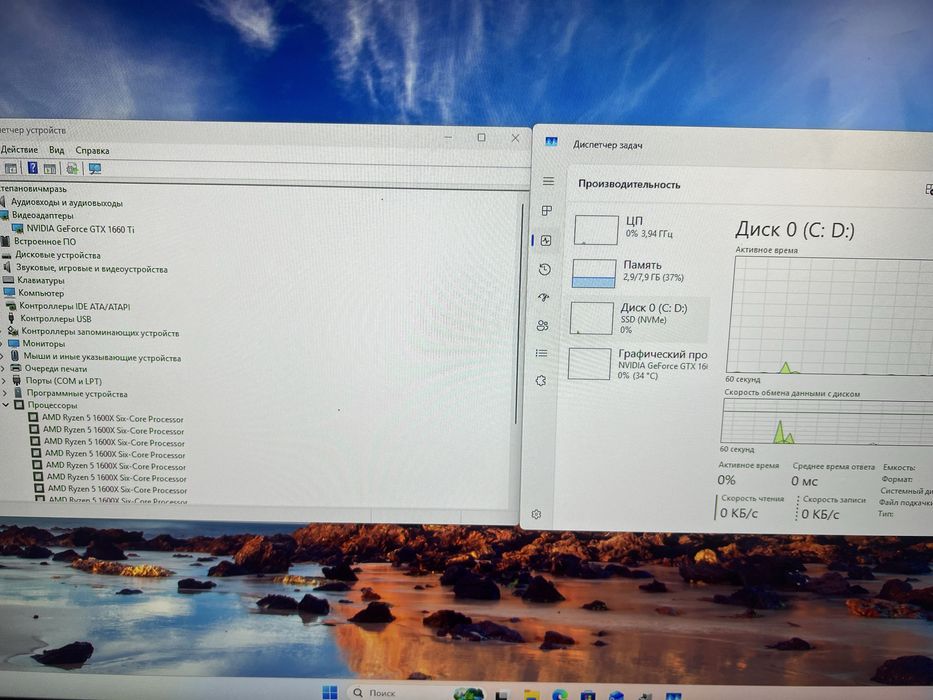This screenshot has height=700, width=933.
Task: Select the ЦП performance entry
Action: tap(641, 229)
